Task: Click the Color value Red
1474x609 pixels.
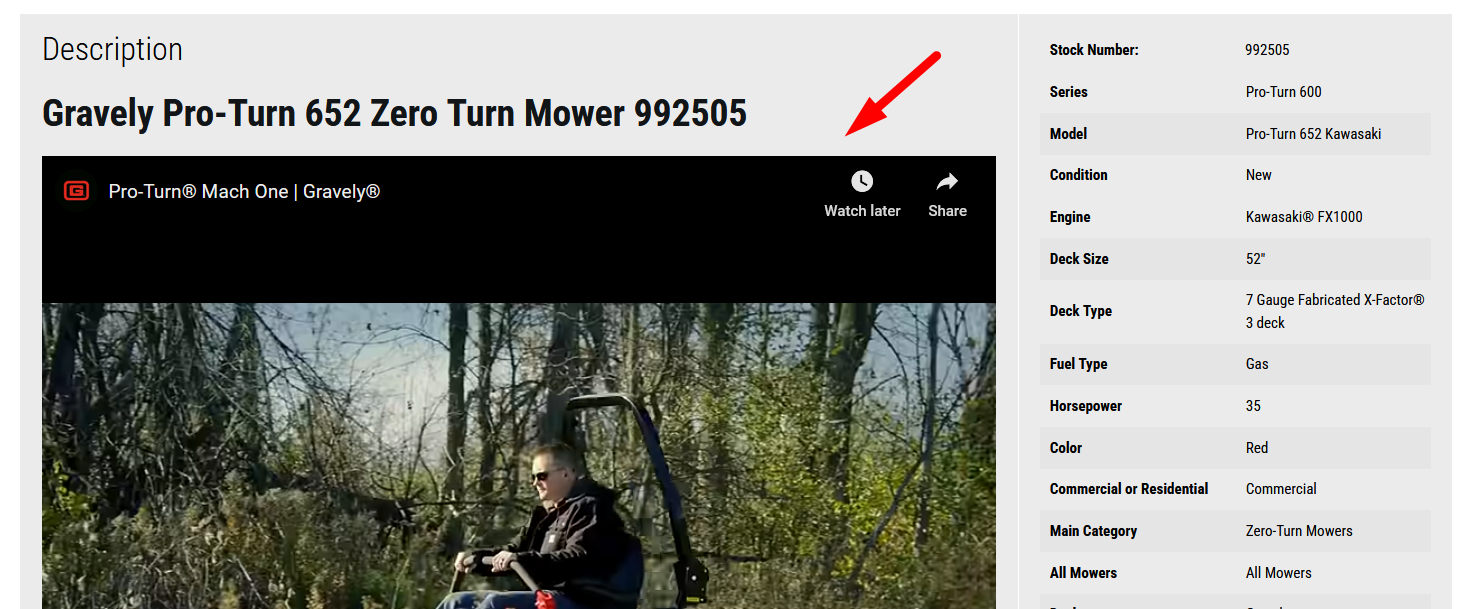Action: point(1257,448)
